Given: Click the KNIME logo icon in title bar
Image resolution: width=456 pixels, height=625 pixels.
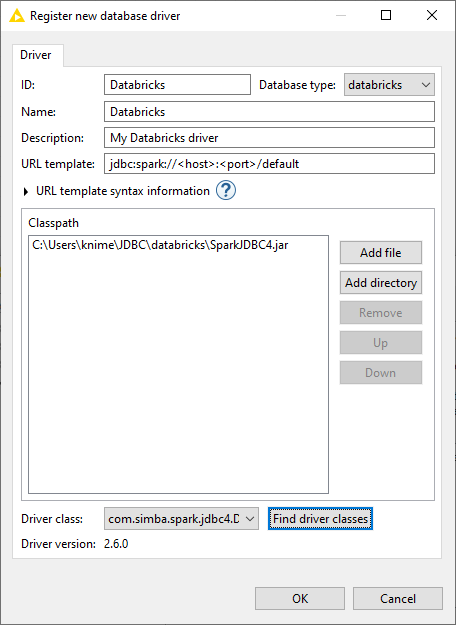Looking at the screenshot, I should (17, 16).
